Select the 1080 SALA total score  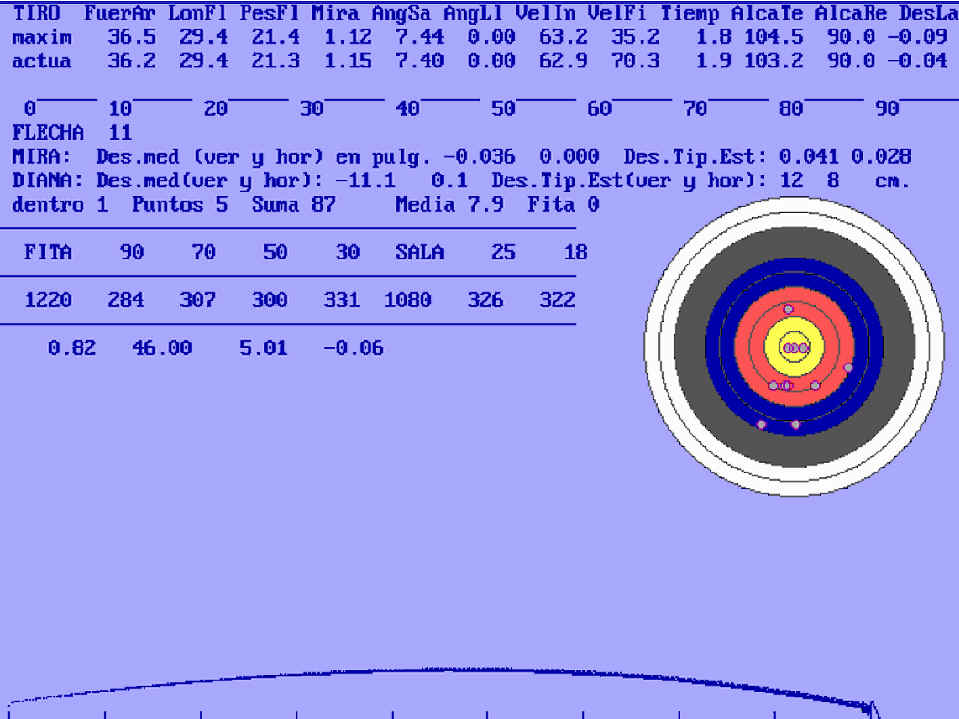click(407, 300)
